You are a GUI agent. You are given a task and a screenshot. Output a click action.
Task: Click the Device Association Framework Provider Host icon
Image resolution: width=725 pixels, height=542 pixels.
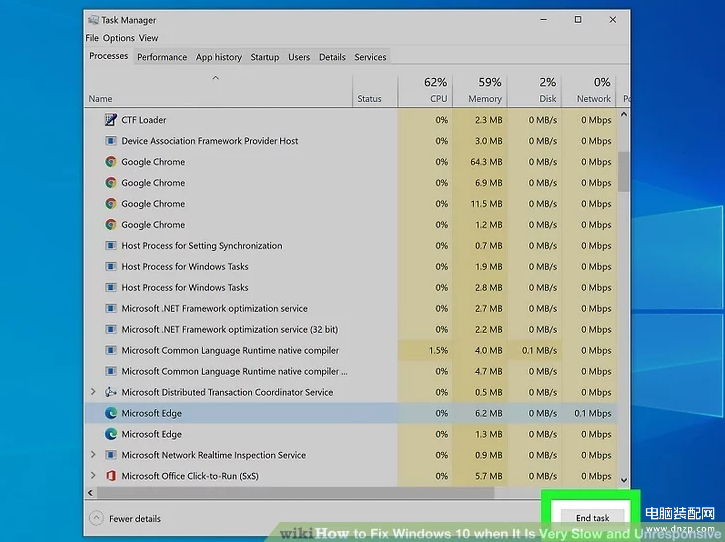point(111,141)
